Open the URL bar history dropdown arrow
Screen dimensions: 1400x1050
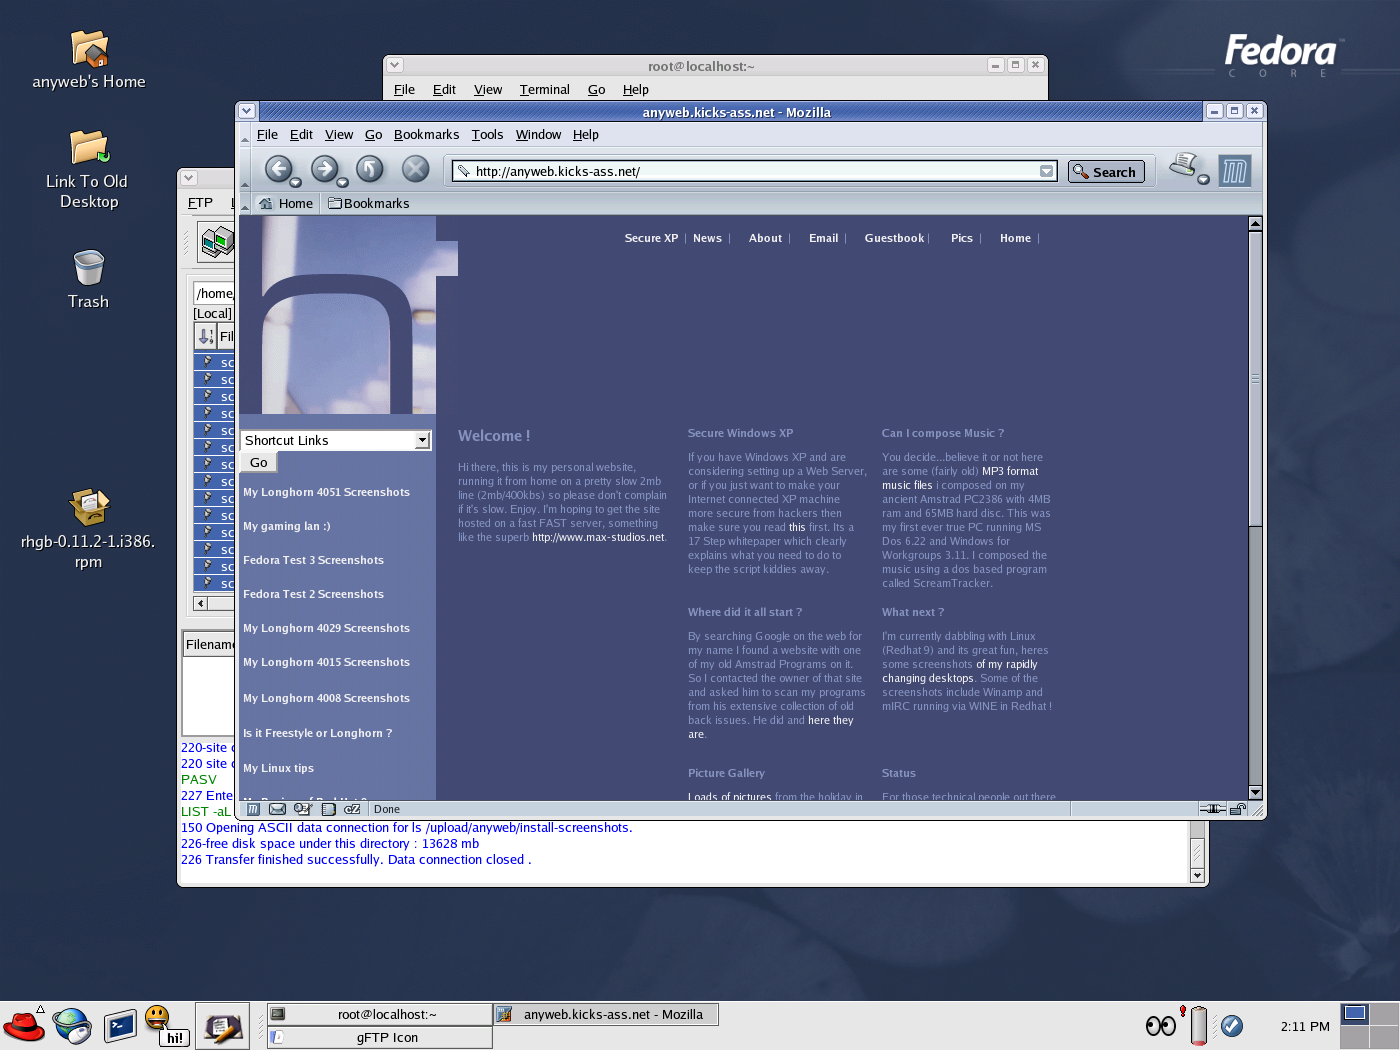click(x=1046, y=171)
